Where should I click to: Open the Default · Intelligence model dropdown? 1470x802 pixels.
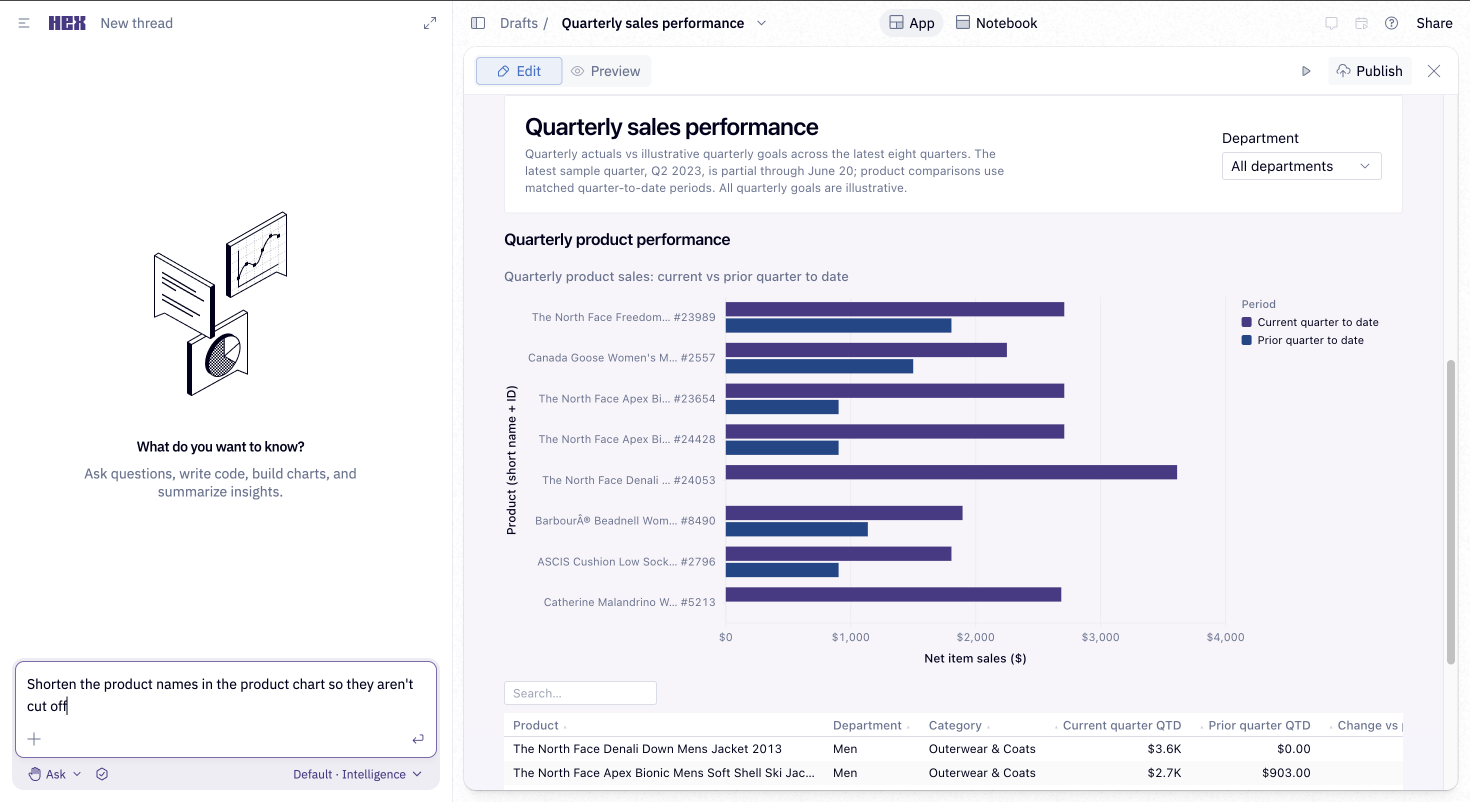point(358,774)
